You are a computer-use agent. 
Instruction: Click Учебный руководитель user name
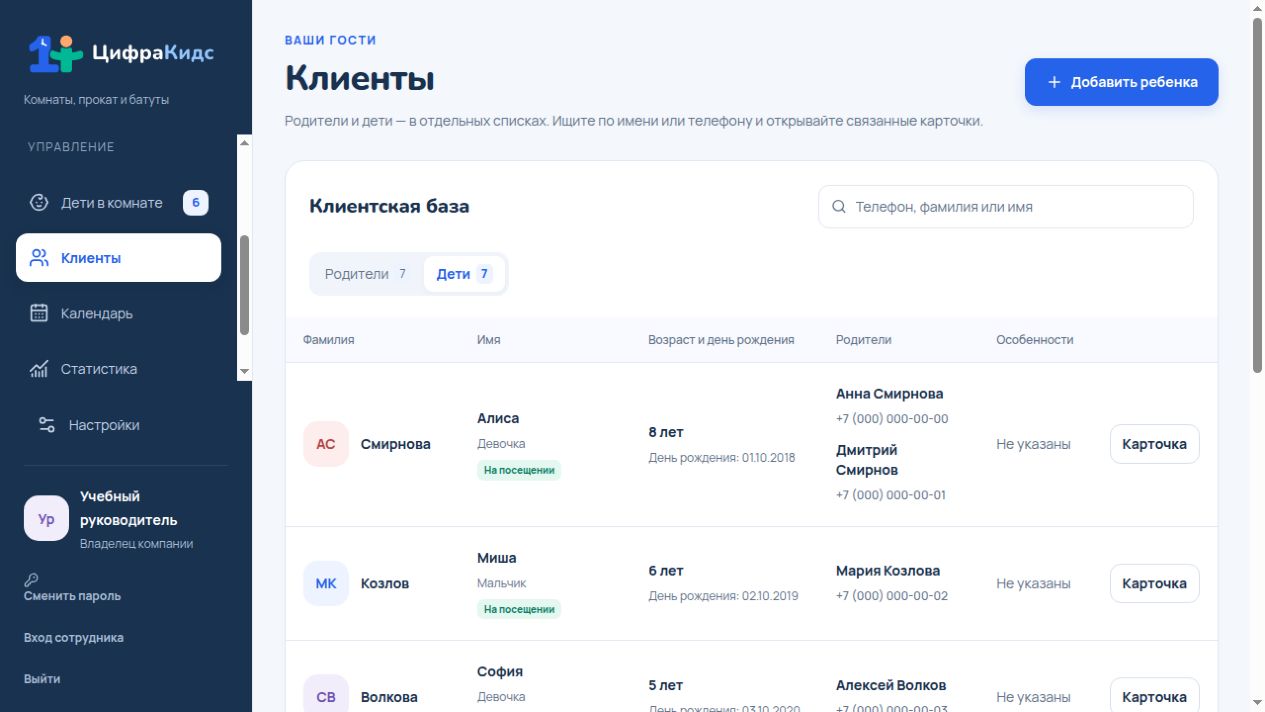tap(128, 508)
